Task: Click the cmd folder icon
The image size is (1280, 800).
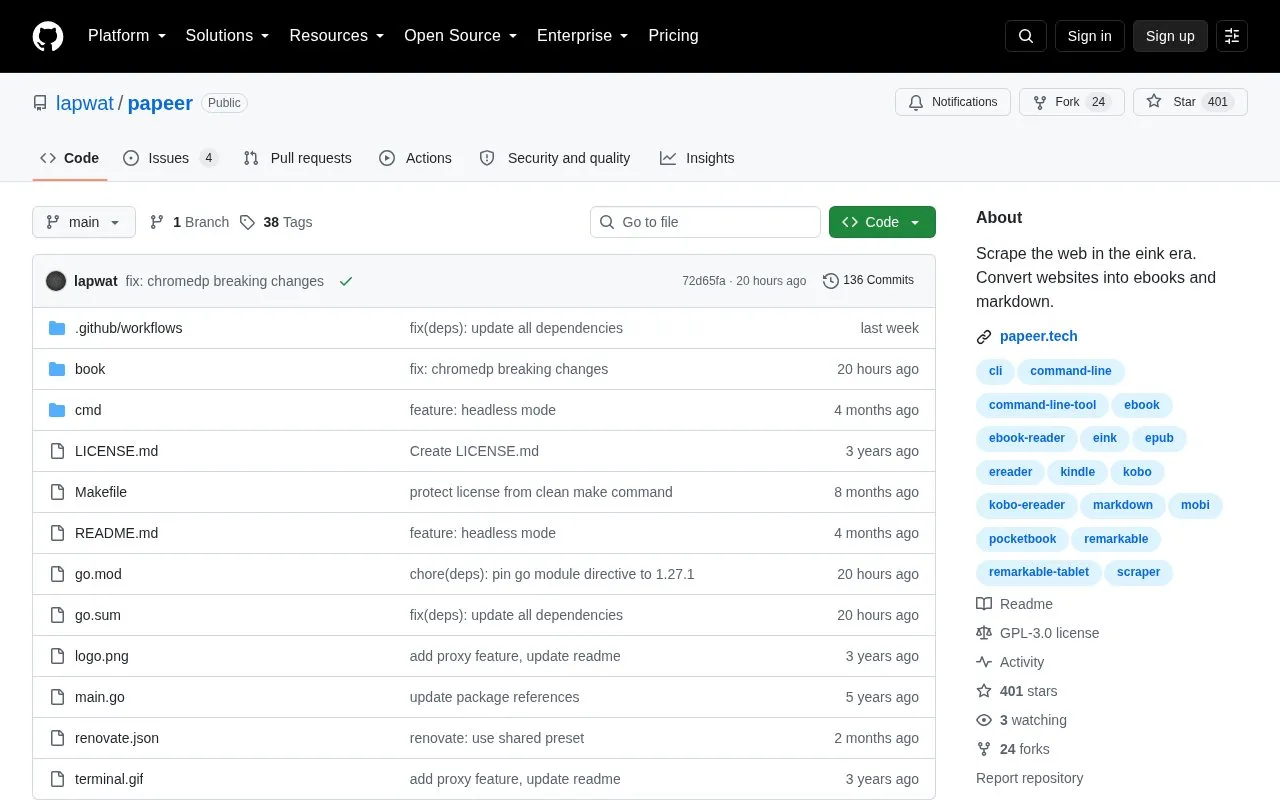Action: [x=57, y=410]
